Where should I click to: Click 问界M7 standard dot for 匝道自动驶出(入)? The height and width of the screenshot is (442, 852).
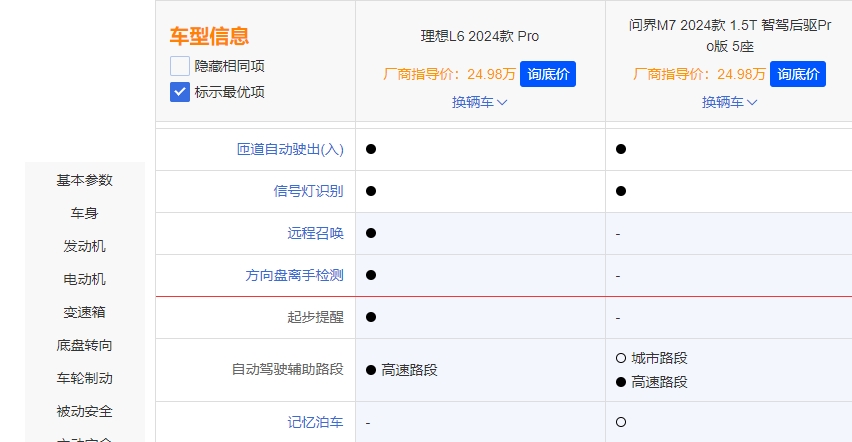point(621,149)
